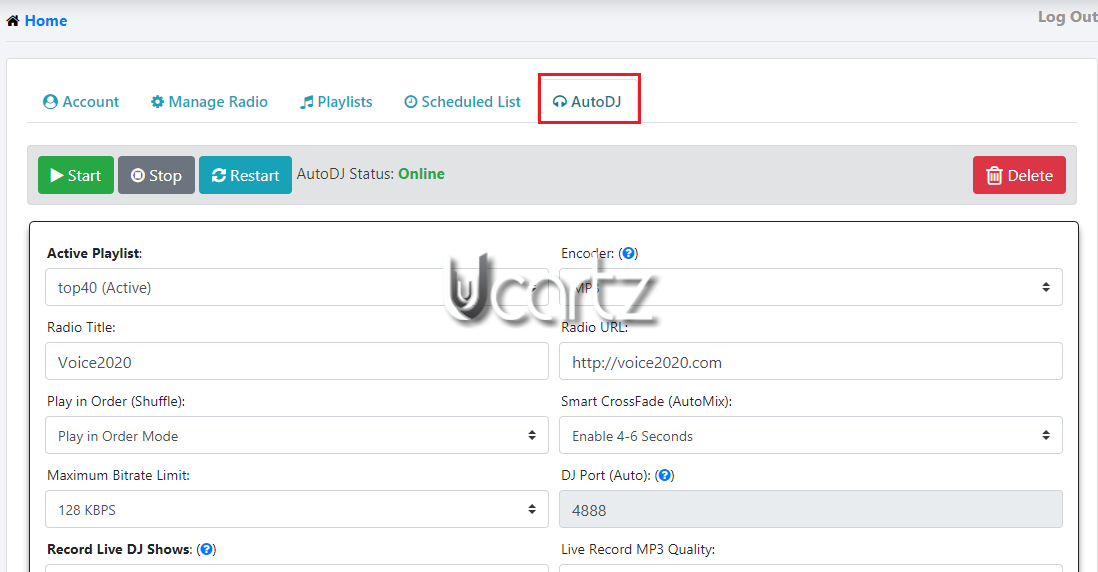Switch to the Account tab
The height and width of the screenshot is (572, 1098).
[x=81, y=102]
